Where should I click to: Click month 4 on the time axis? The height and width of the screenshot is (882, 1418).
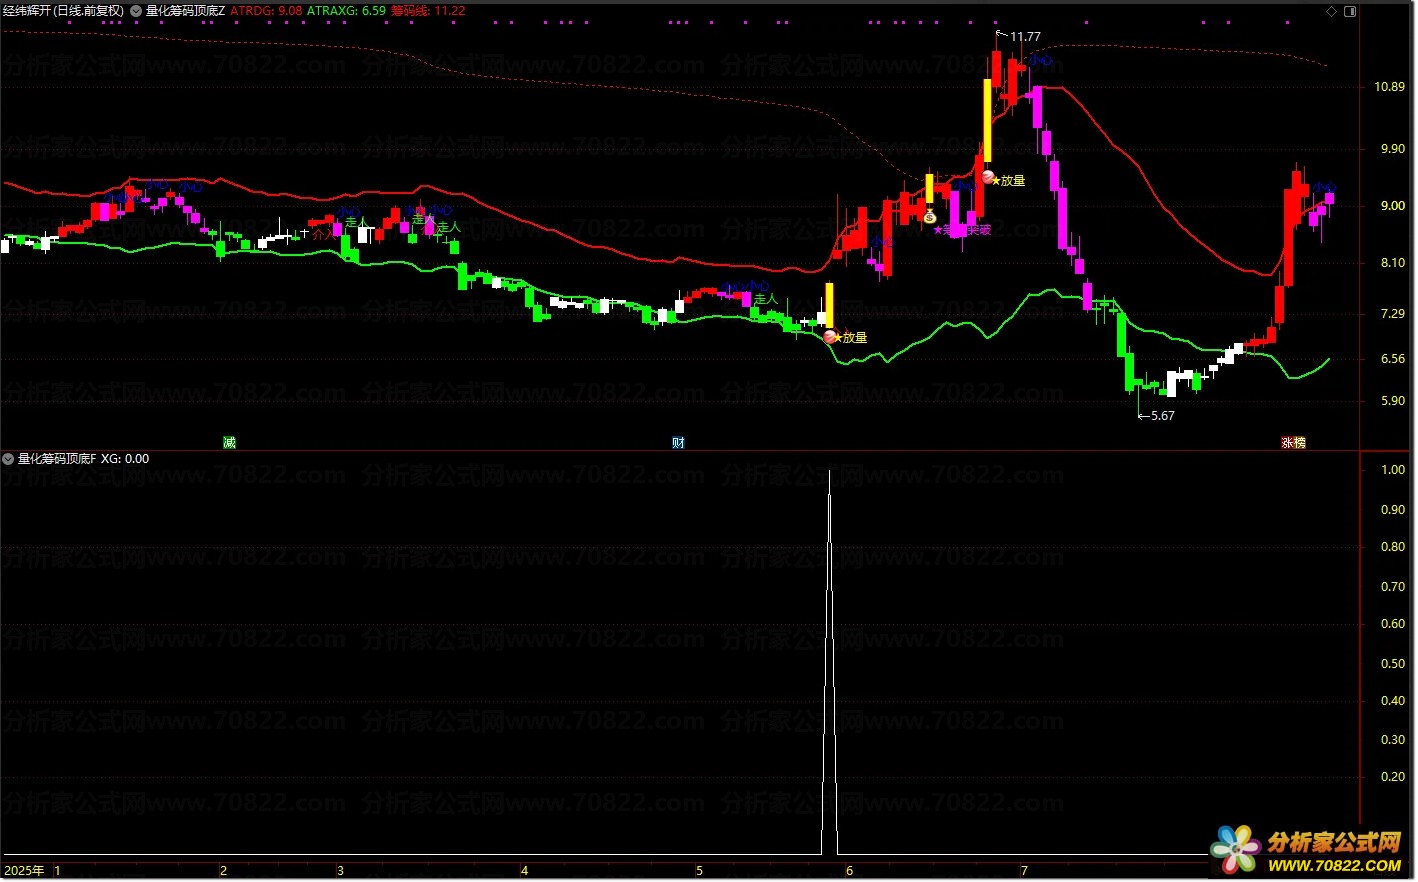click(524, 871)
